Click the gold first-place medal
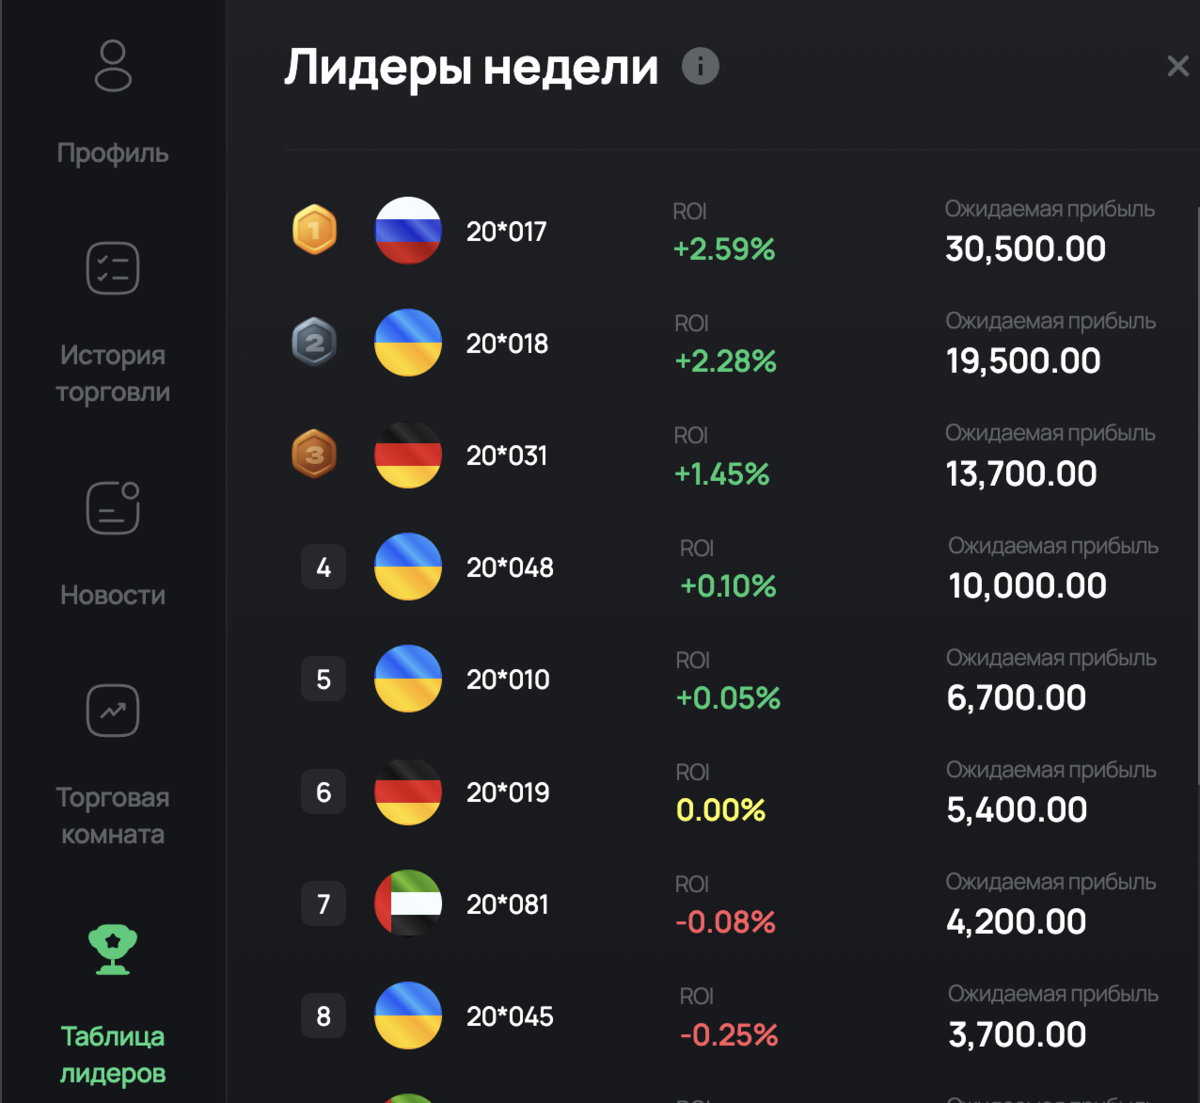1200x1103 pixels. (x=314, y=230)
